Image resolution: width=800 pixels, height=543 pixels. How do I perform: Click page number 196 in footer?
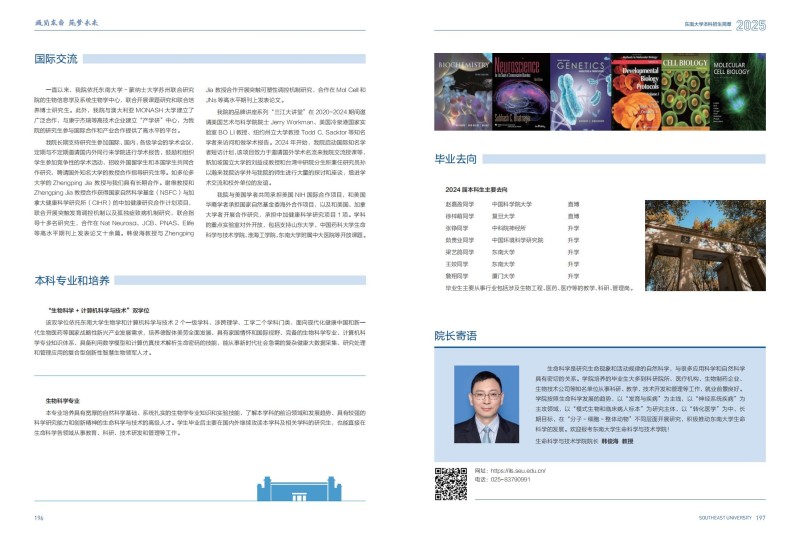pos(38,518)
